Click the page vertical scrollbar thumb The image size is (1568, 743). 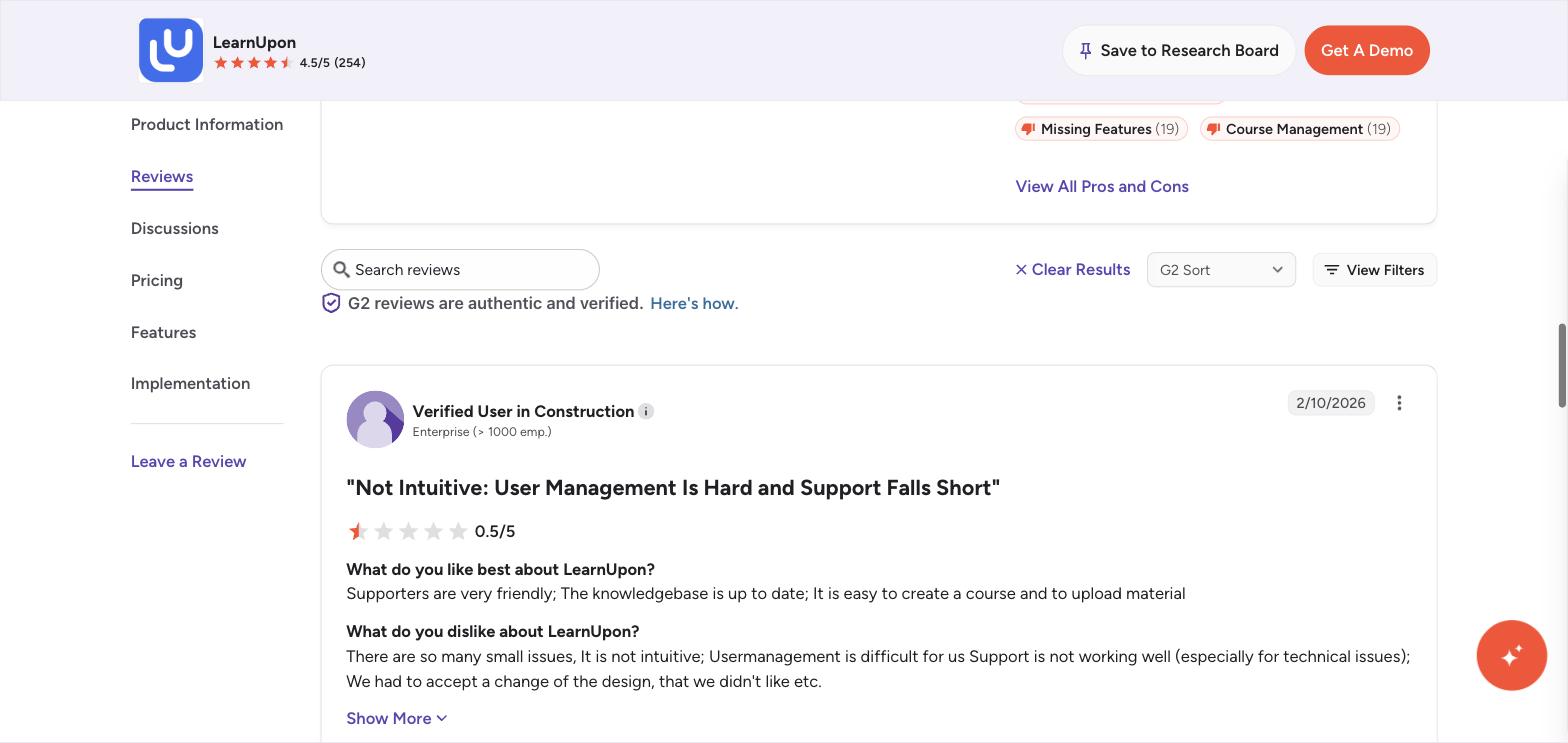pyautogui.click(x=1562, y=365)
